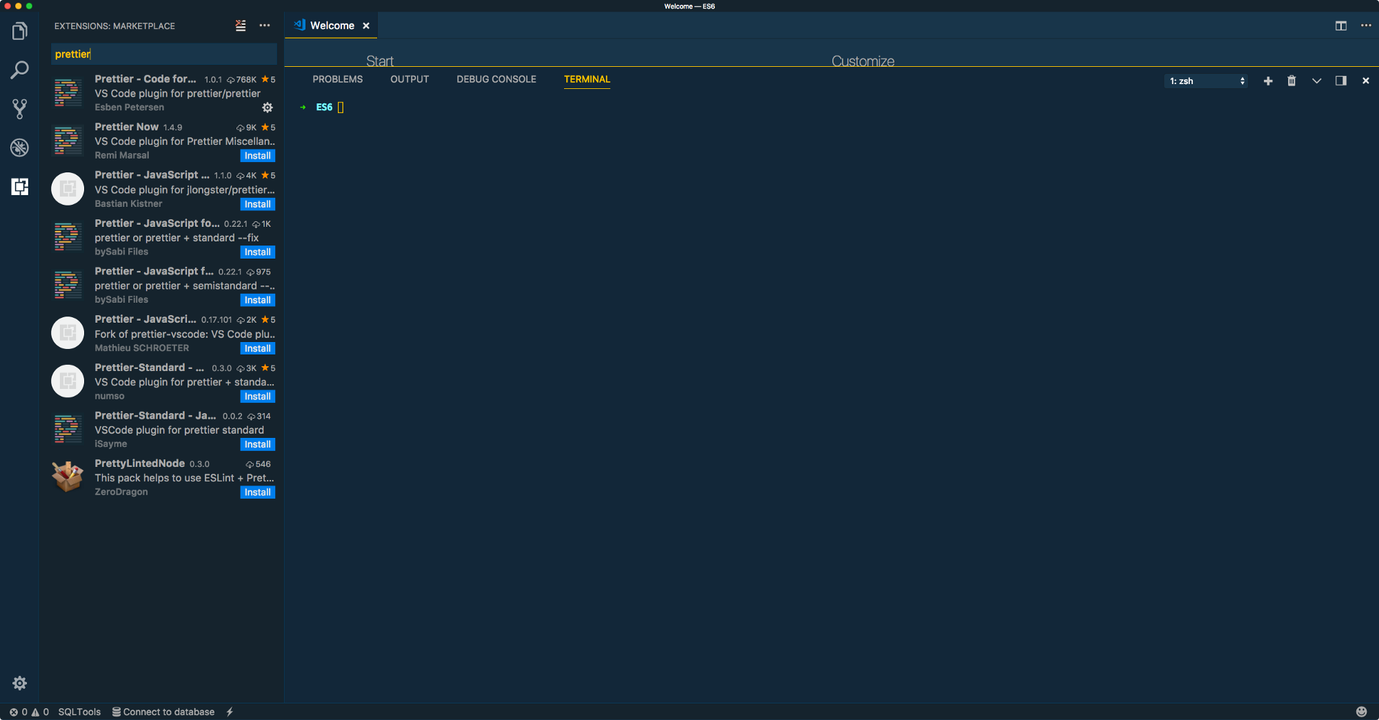Open Extensions Marketplace more actions menu
Viewport: 1379px width, 720px height.
pos(264,26)
